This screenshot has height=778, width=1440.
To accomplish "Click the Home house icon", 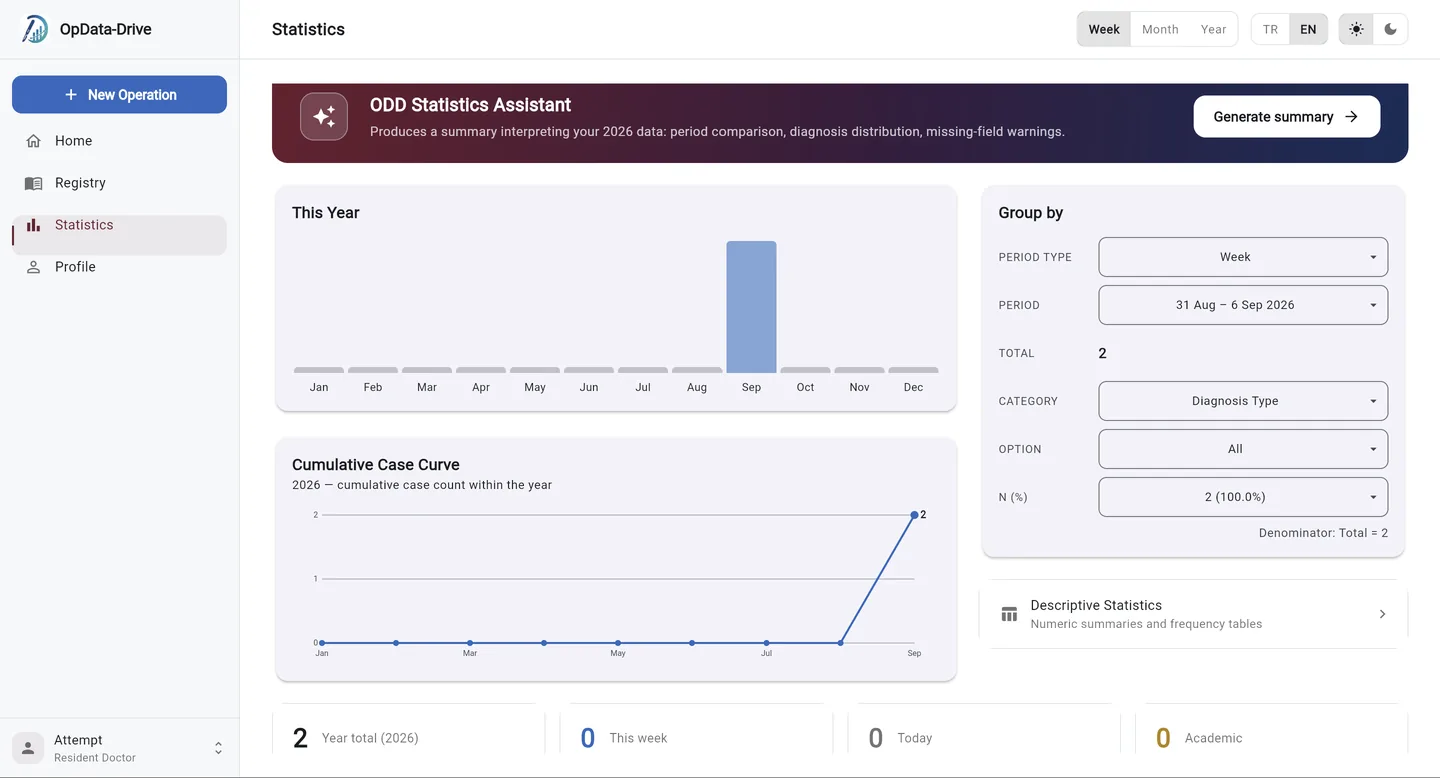I will pyautogui.click(x=34, y=141).
